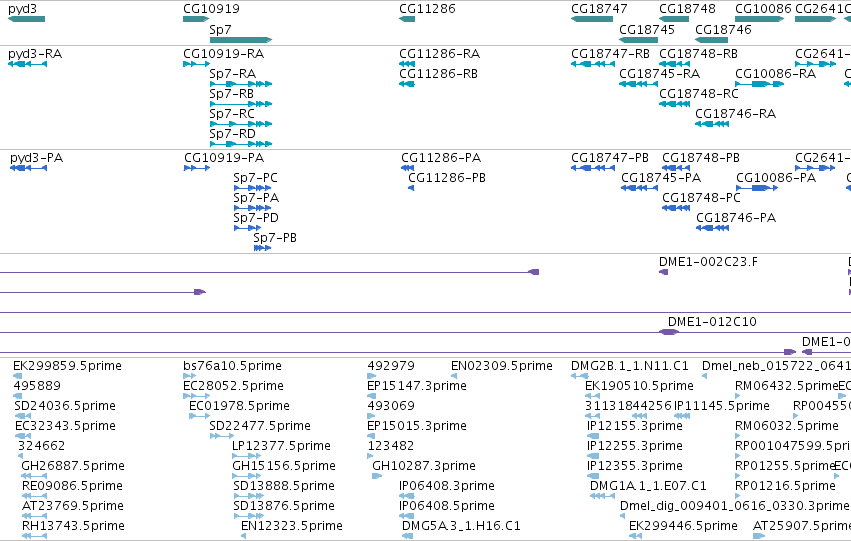
Task: Select the CG18745-PA protein
Action: coord(639,188)
